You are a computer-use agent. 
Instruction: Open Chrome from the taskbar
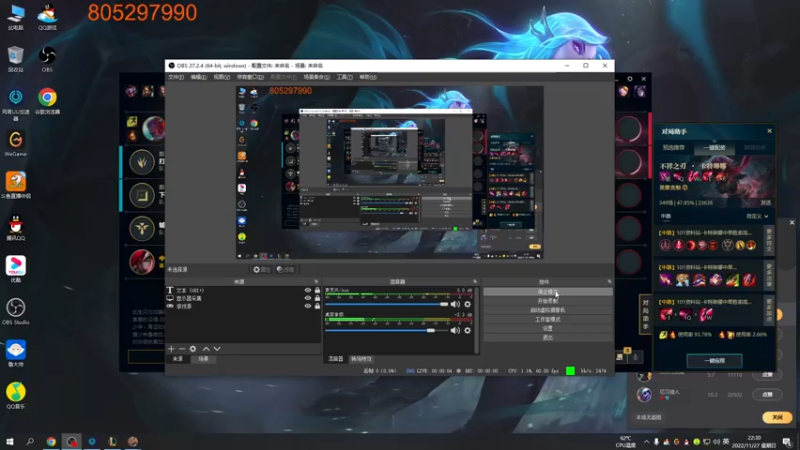coord(51,442)
